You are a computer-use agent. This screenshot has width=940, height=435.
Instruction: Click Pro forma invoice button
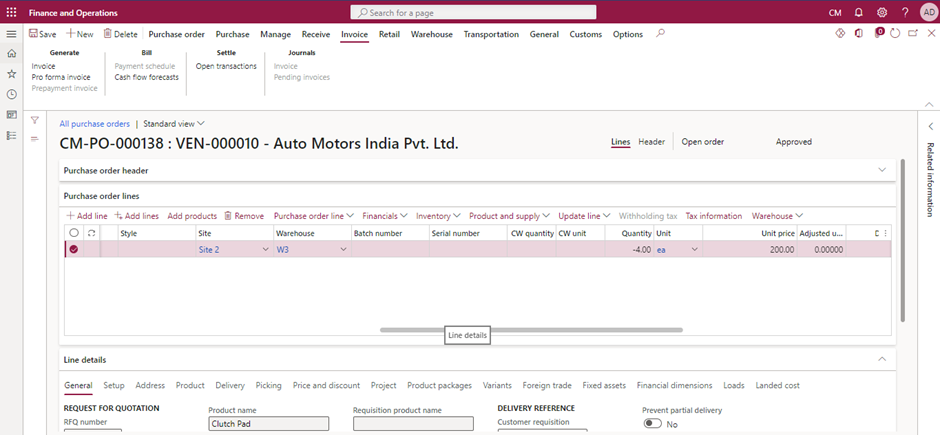(61, 77)
